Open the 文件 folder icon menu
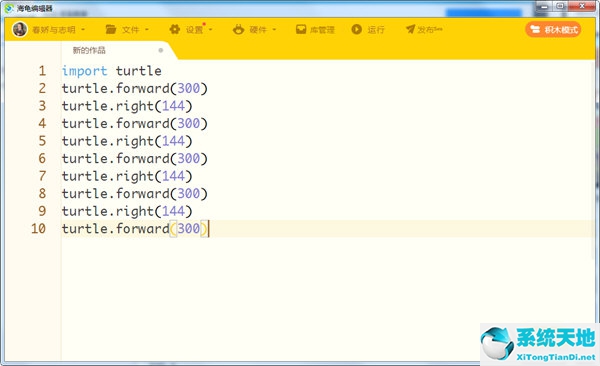600x366 pixels. coord(111,29)
